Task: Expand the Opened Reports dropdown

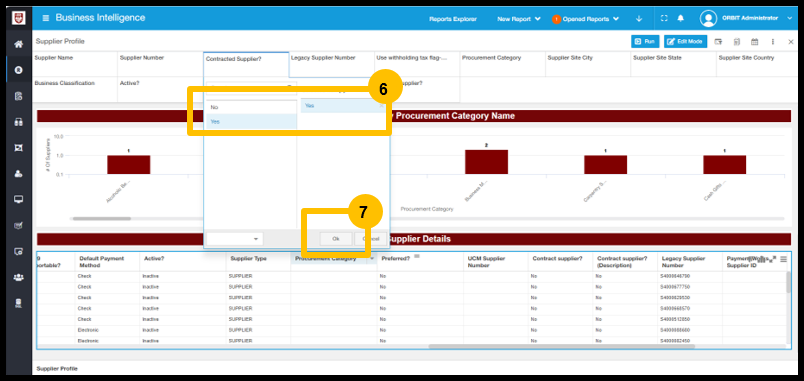Action: [586, 19]
